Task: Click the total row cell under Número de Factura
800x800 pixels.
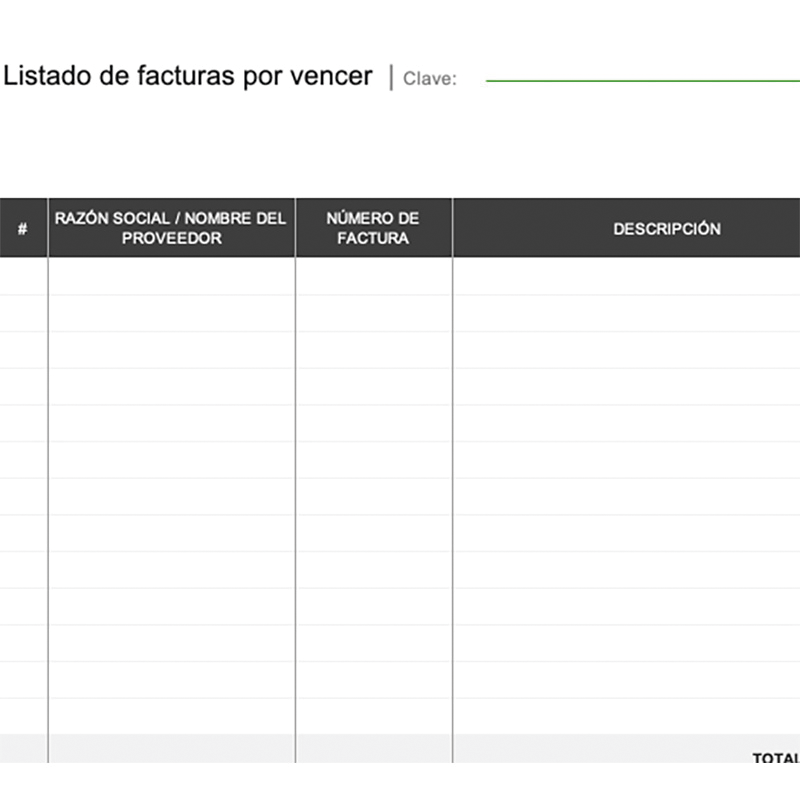Action: (x=373, y=750)
